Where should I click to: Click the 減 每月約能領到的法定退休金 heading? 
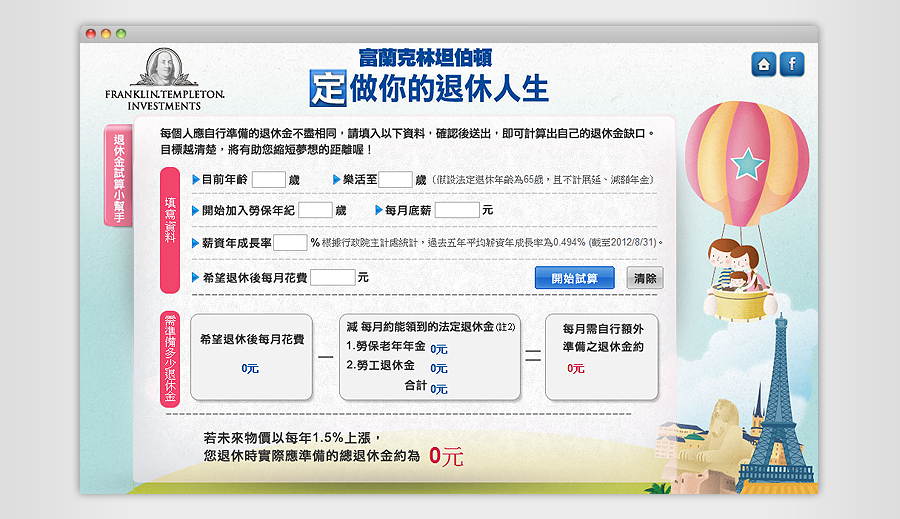430,327
